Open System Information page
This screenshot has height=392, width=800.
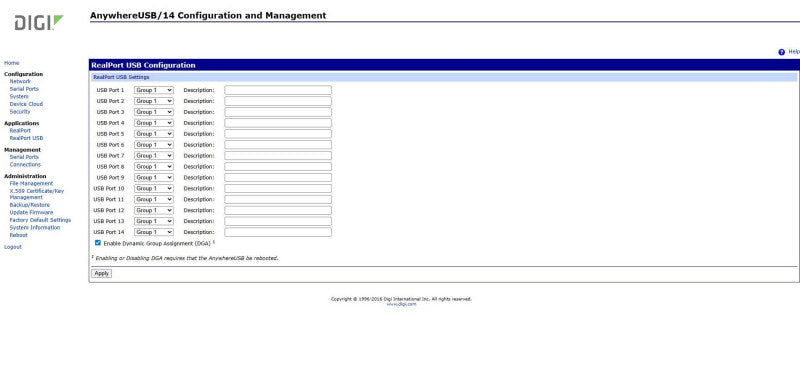coord(35,228)
